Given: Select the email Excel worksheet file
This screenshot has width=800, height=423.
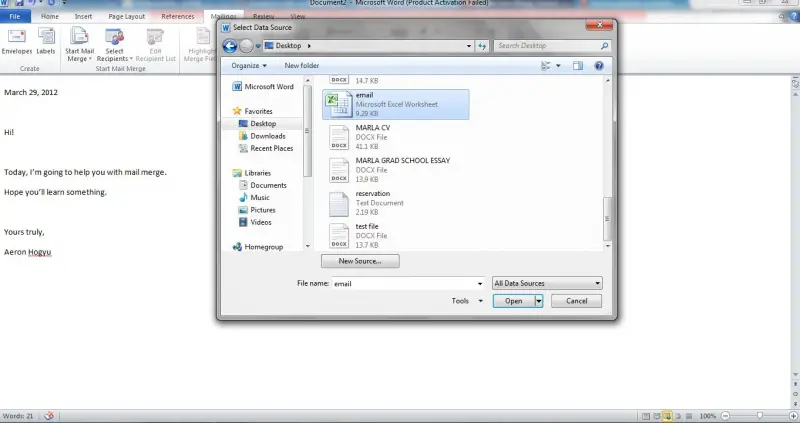Looking at the screenshot, I should (x=395, y=105).
